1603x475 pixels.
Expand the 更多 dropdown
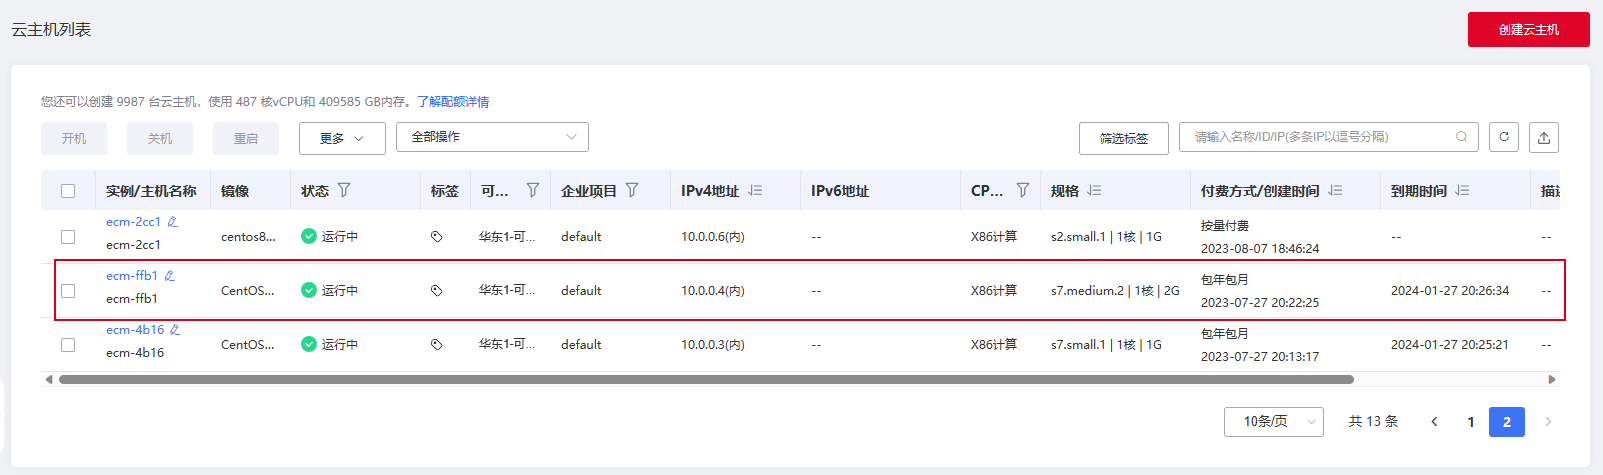click(x=342, y=138)
